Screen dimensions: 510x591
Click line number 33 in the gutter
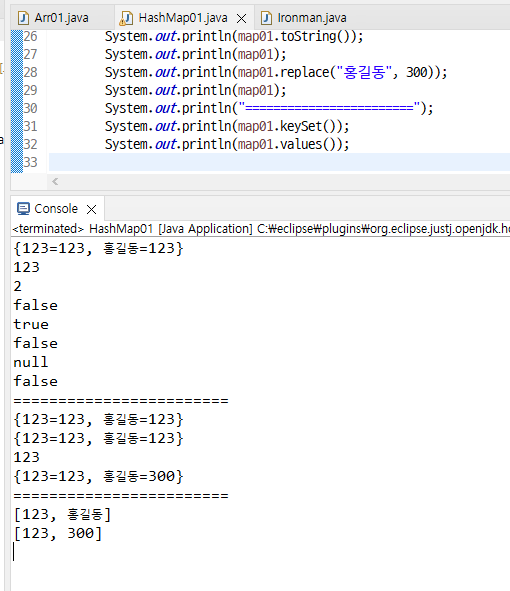pos(30,162)
